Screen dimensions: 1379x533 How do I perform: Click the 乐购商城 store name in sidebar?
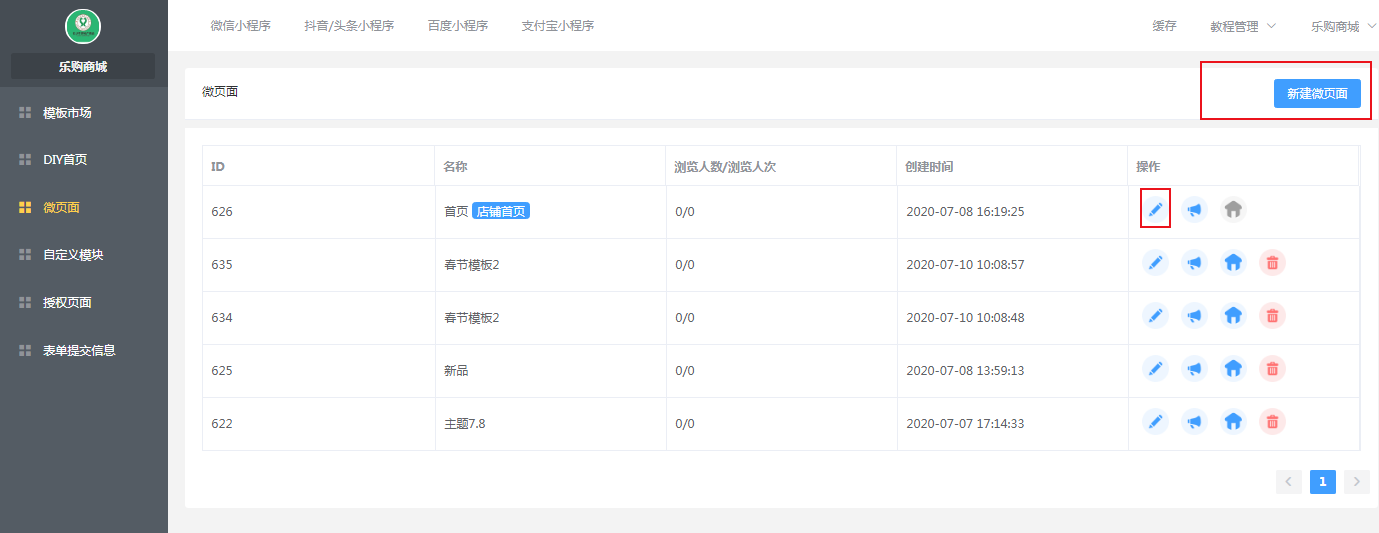(x=83, y=67)
